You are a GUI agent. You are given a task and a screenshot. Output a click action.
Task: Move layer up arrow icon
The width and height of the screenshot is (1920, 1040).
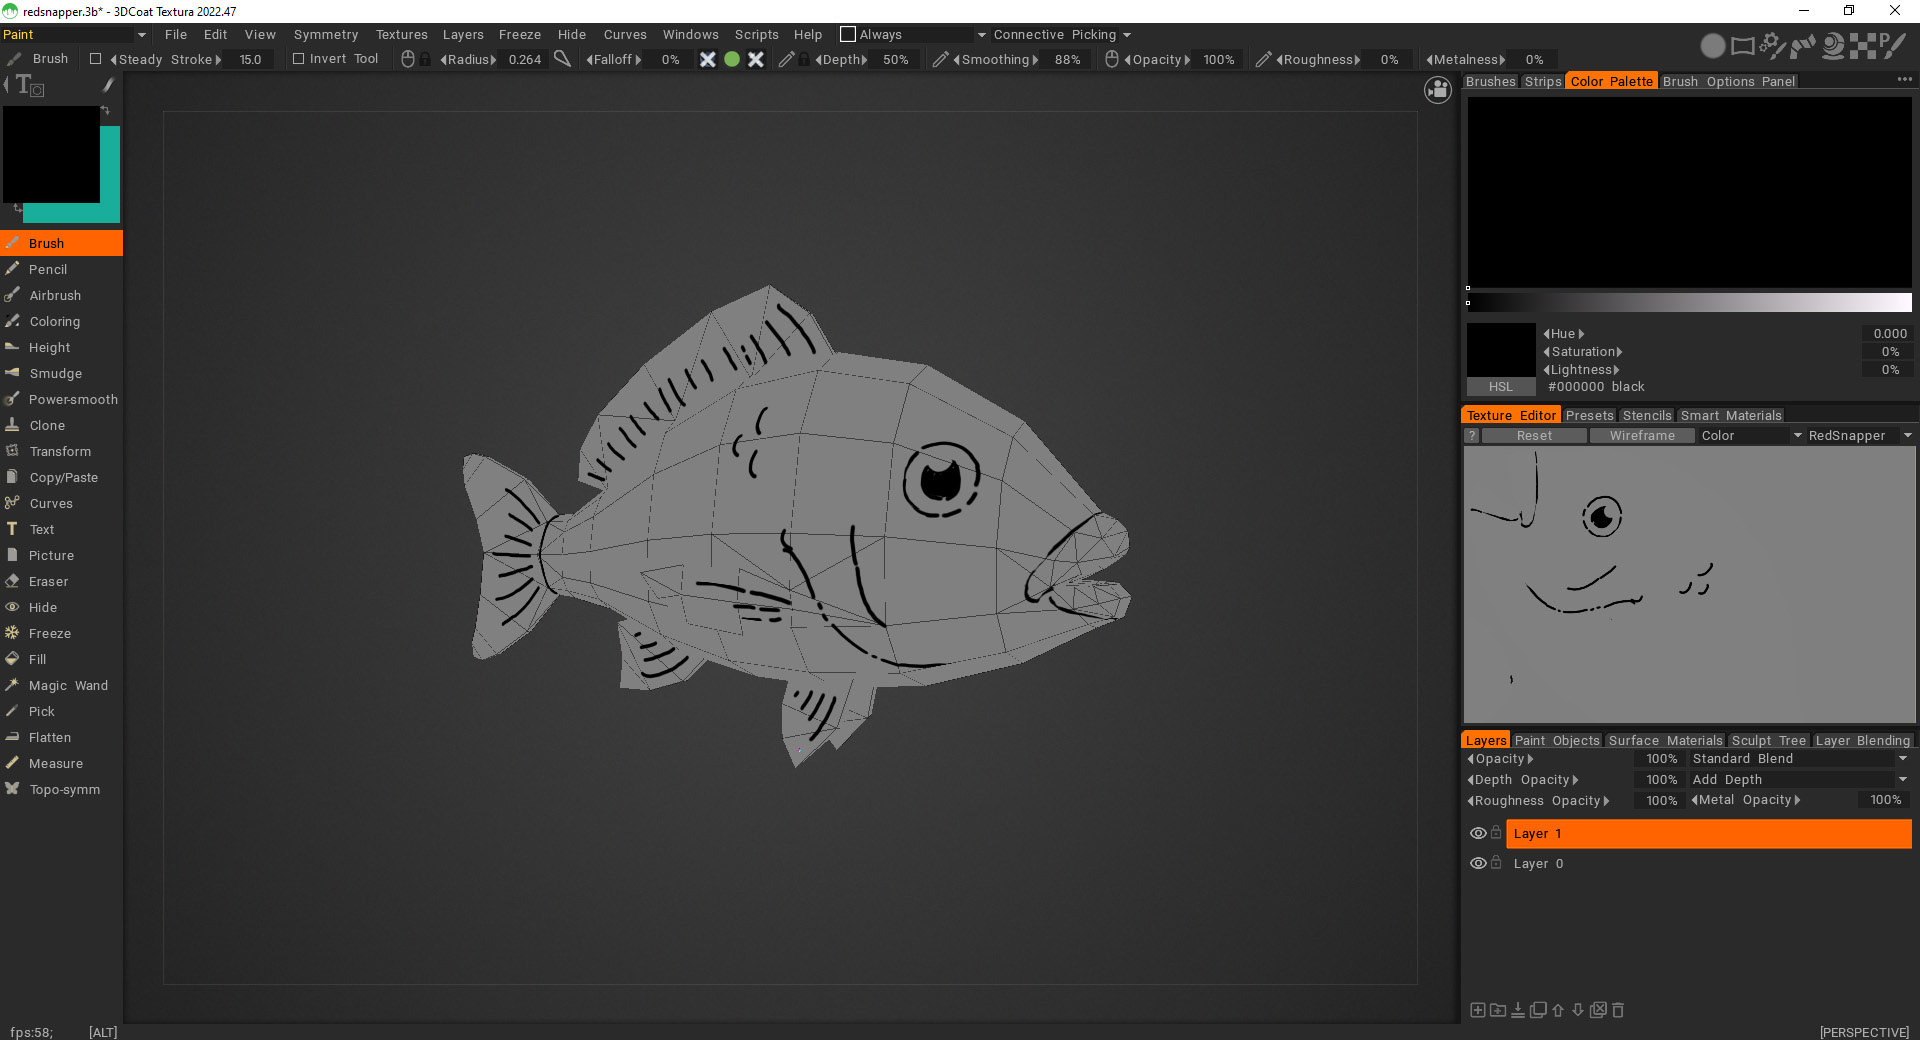click(x=1558, y=1010)
